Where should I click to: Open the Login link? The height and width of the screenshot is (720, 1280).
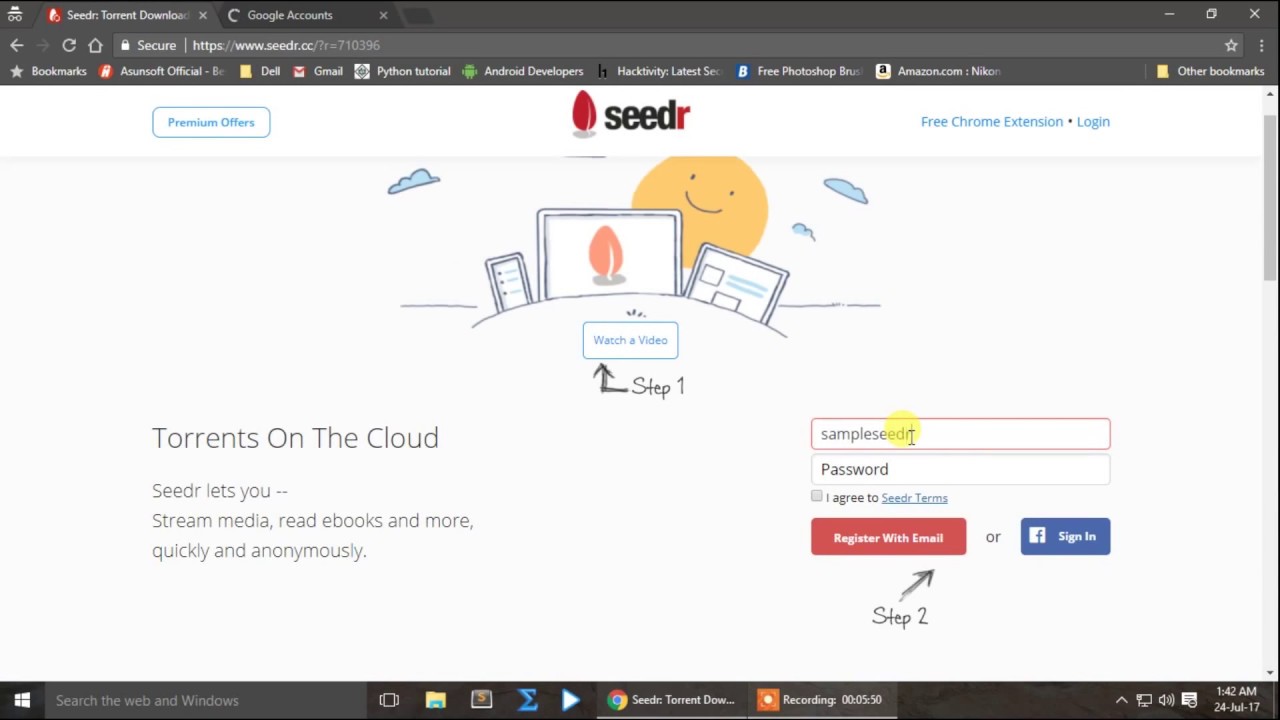[x=1093, y=121]
